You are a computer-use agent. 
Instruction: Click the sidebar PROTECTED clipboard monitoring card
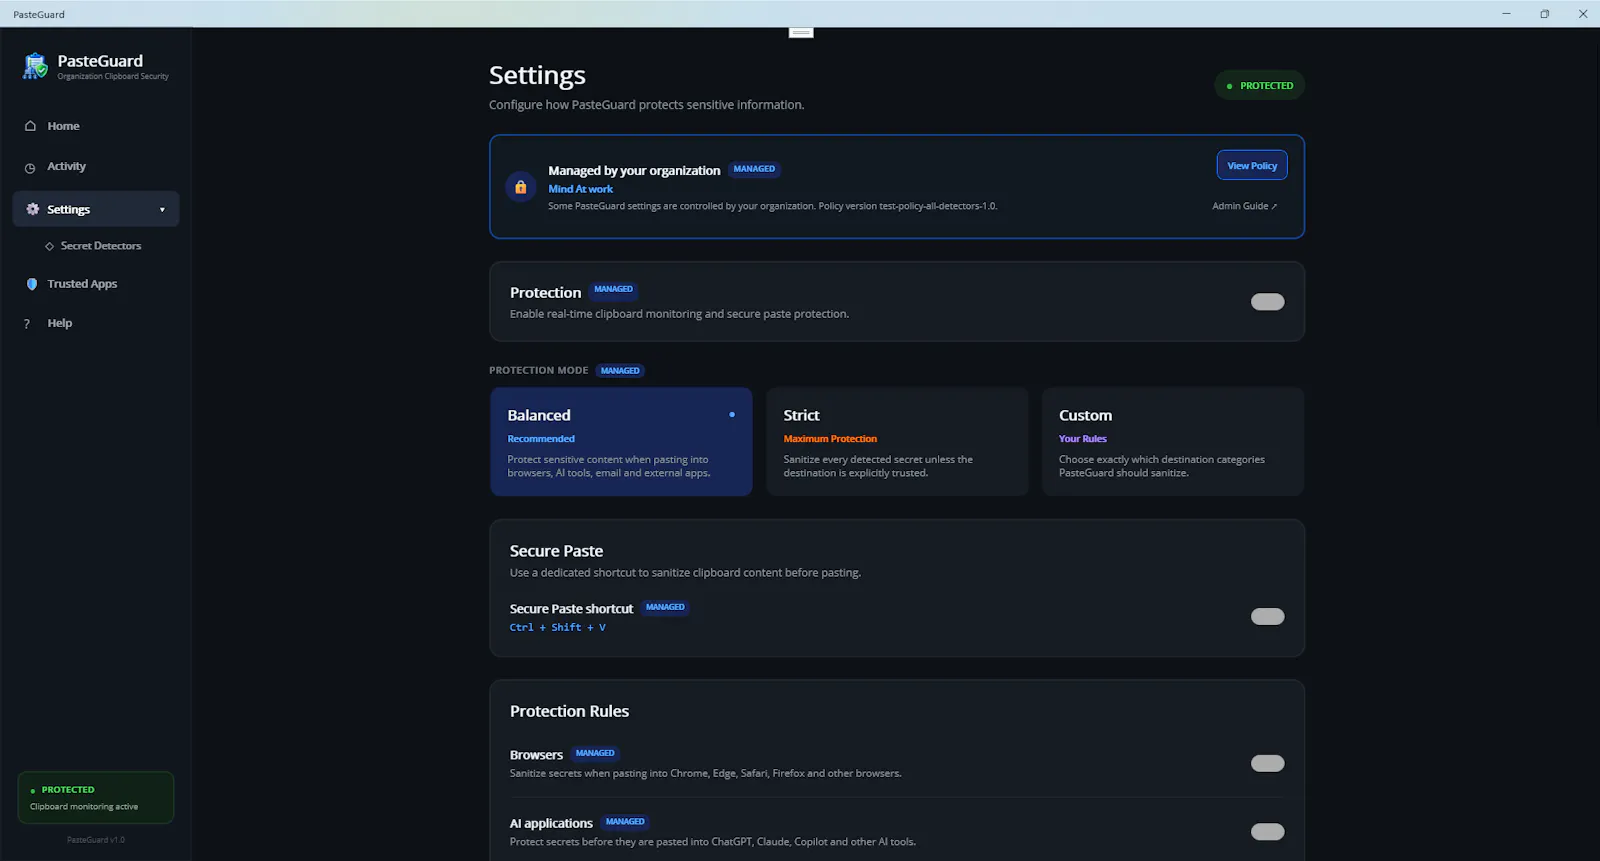click(96, 797)
